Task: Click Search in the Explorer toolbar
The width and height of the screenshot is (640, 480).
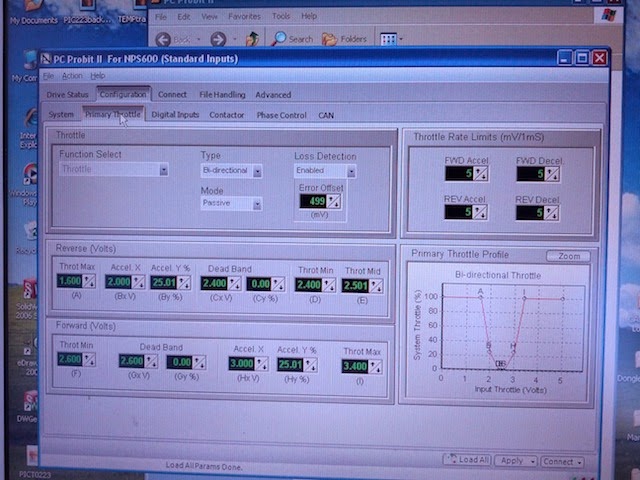Action: click(x=293, y=39)
